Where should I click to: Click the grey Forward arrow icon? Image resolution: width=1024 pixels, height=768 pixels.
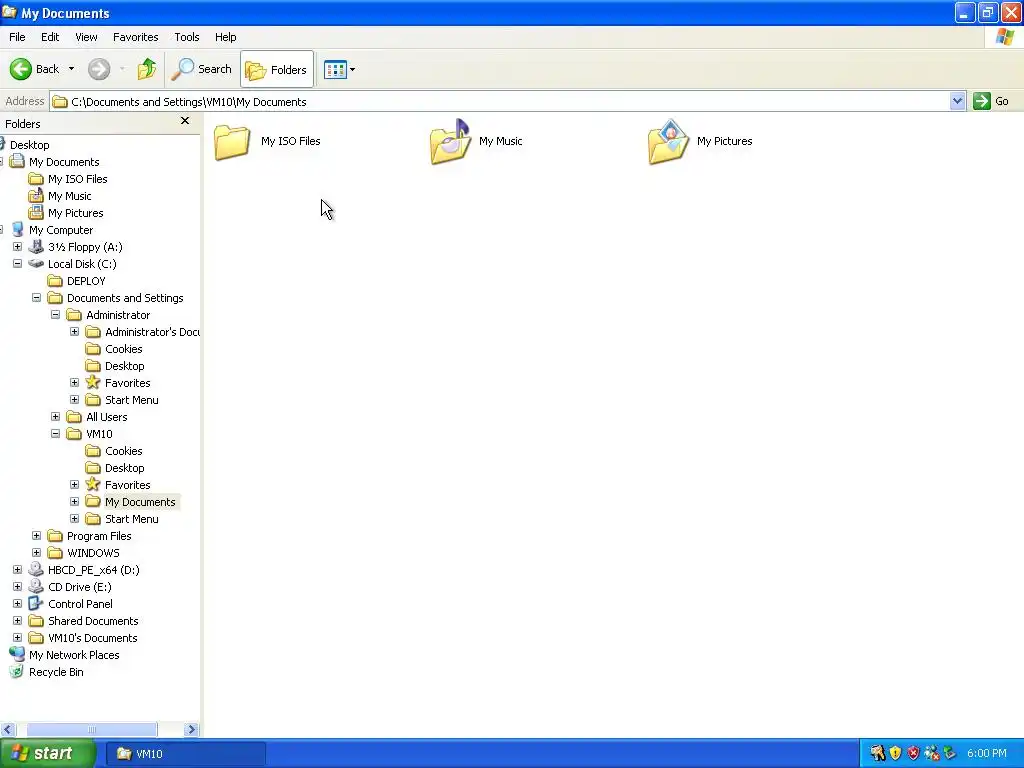99,69
